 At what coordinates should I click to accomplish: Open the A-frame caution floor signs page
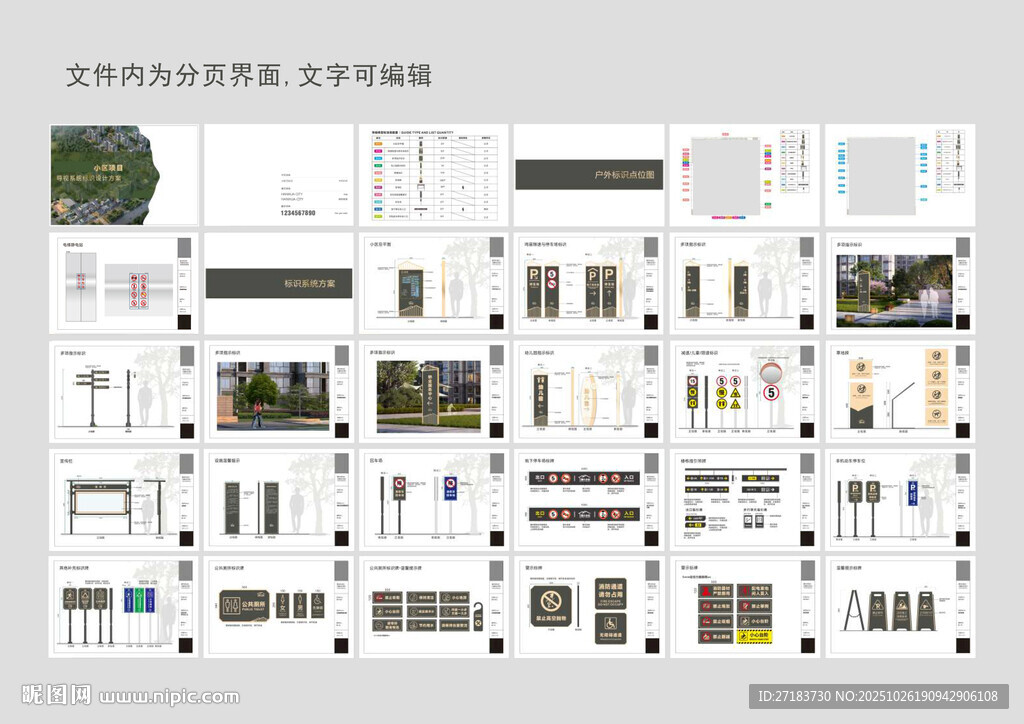[x=900, y=607]
